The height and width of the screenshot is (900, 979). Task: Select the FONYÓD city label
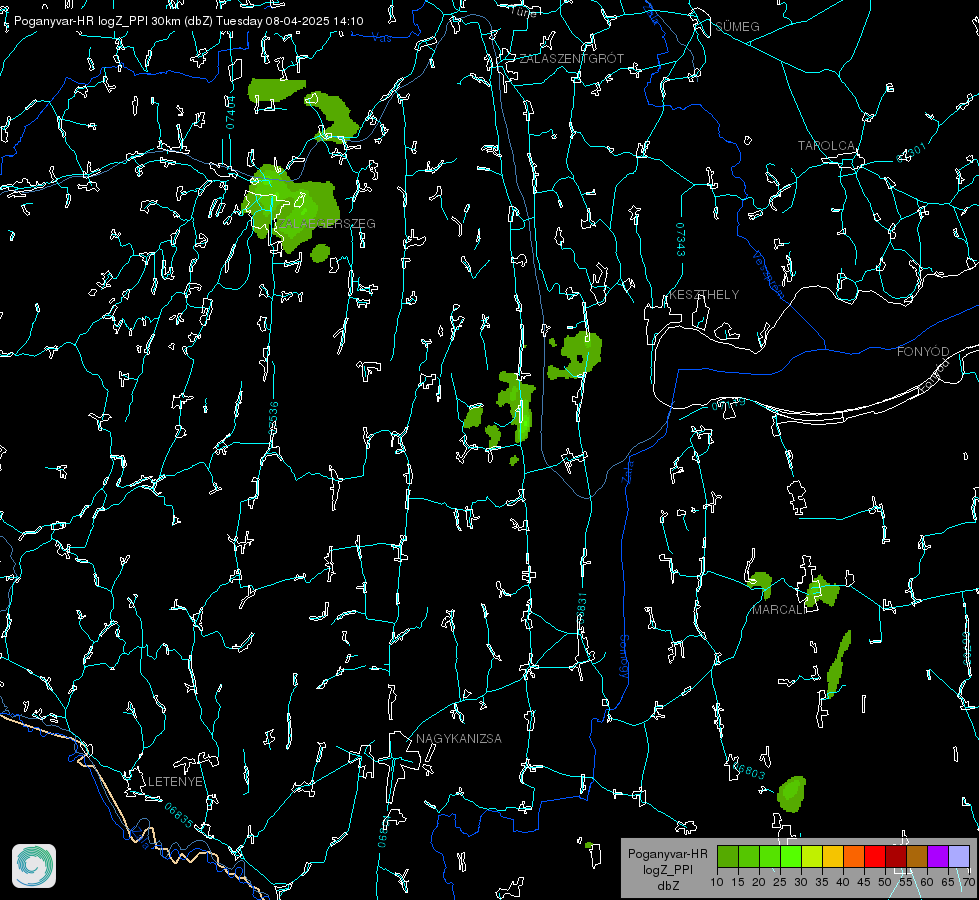tap(923, 352)
